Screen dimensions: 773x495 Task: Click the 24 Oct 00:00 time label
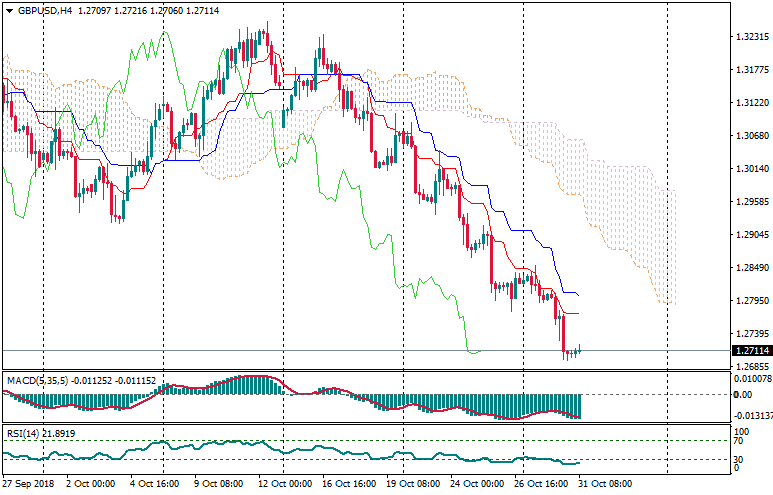pyautogui.click(x=478, y=483)
